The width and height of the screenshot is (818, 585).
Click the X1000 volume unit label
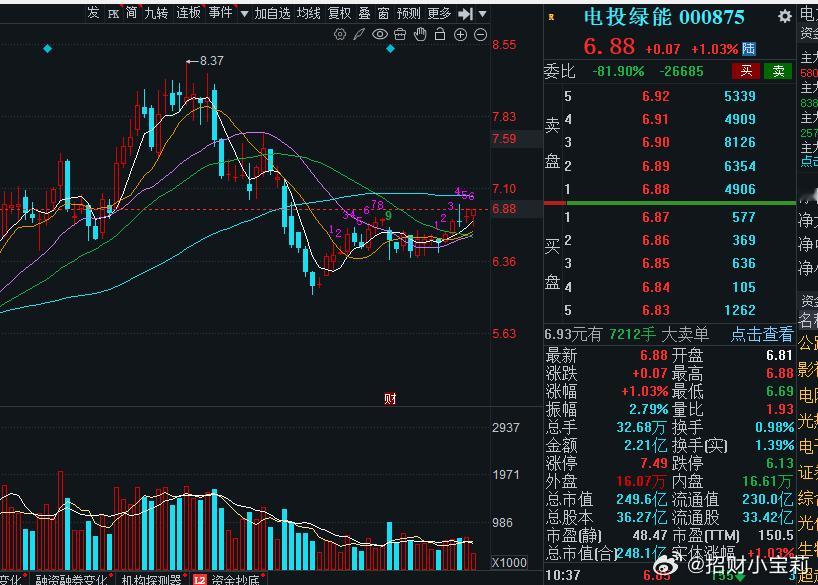(509, 563)
